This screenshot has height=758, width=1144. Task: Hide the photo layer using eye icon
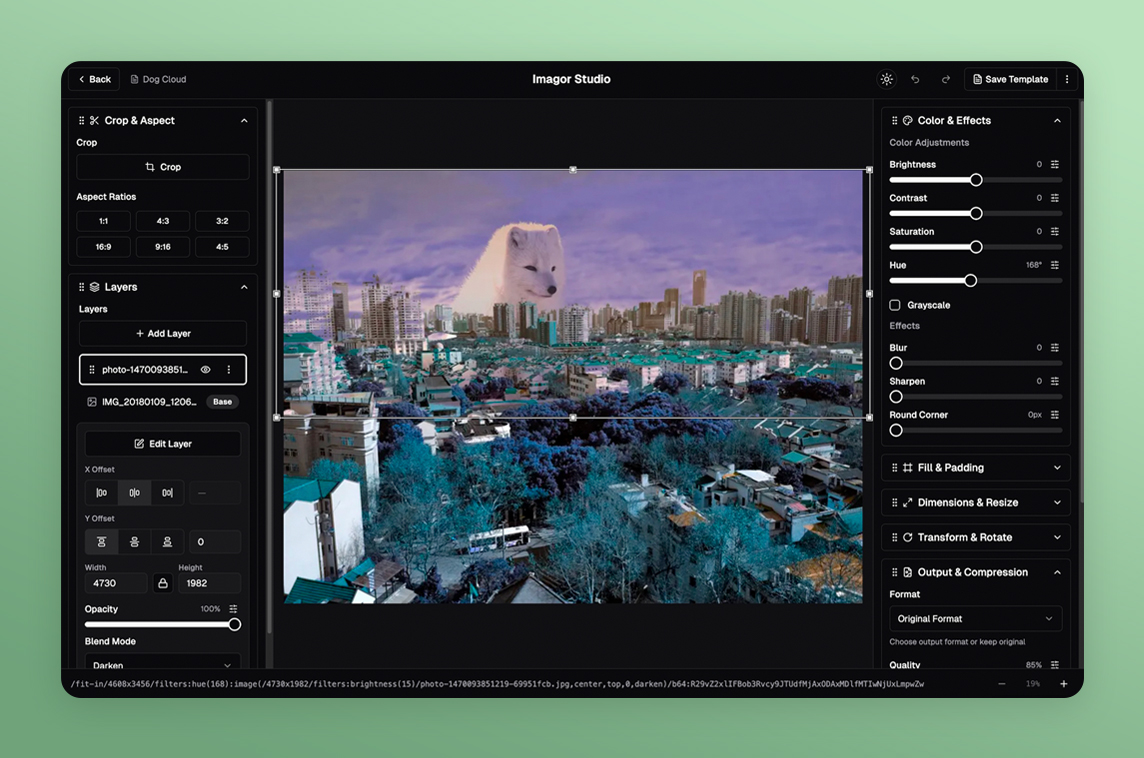click(x=206, y=370)
